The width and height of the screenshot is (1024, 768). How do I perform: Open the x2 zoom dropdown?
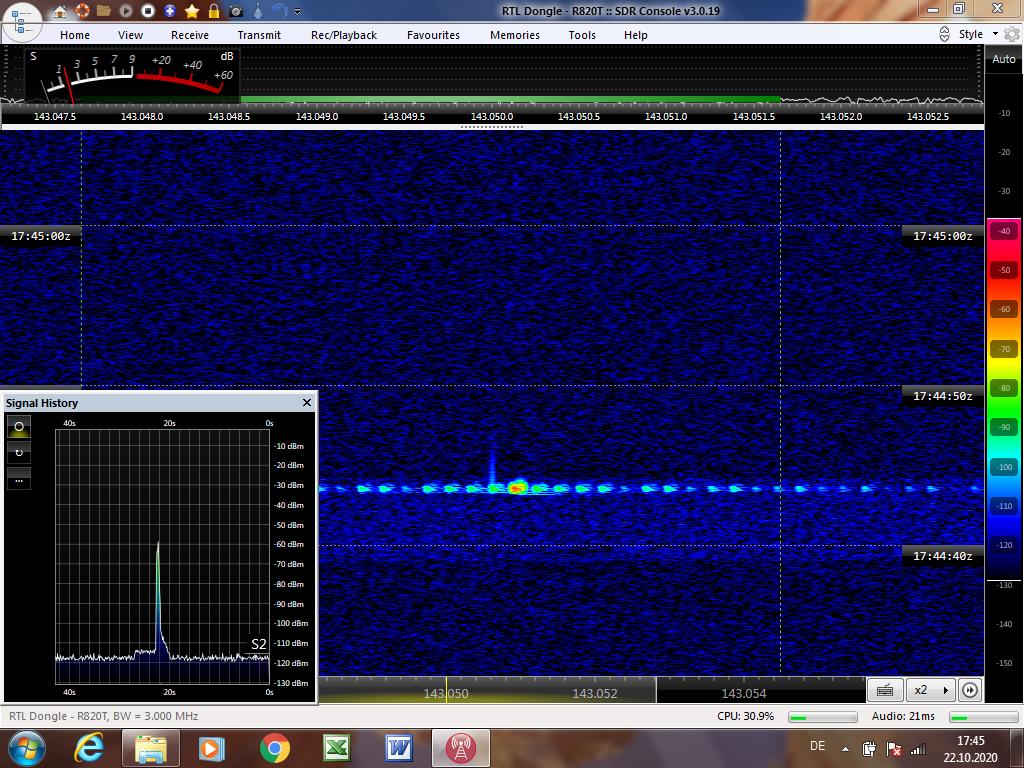[x=930, y=690]
